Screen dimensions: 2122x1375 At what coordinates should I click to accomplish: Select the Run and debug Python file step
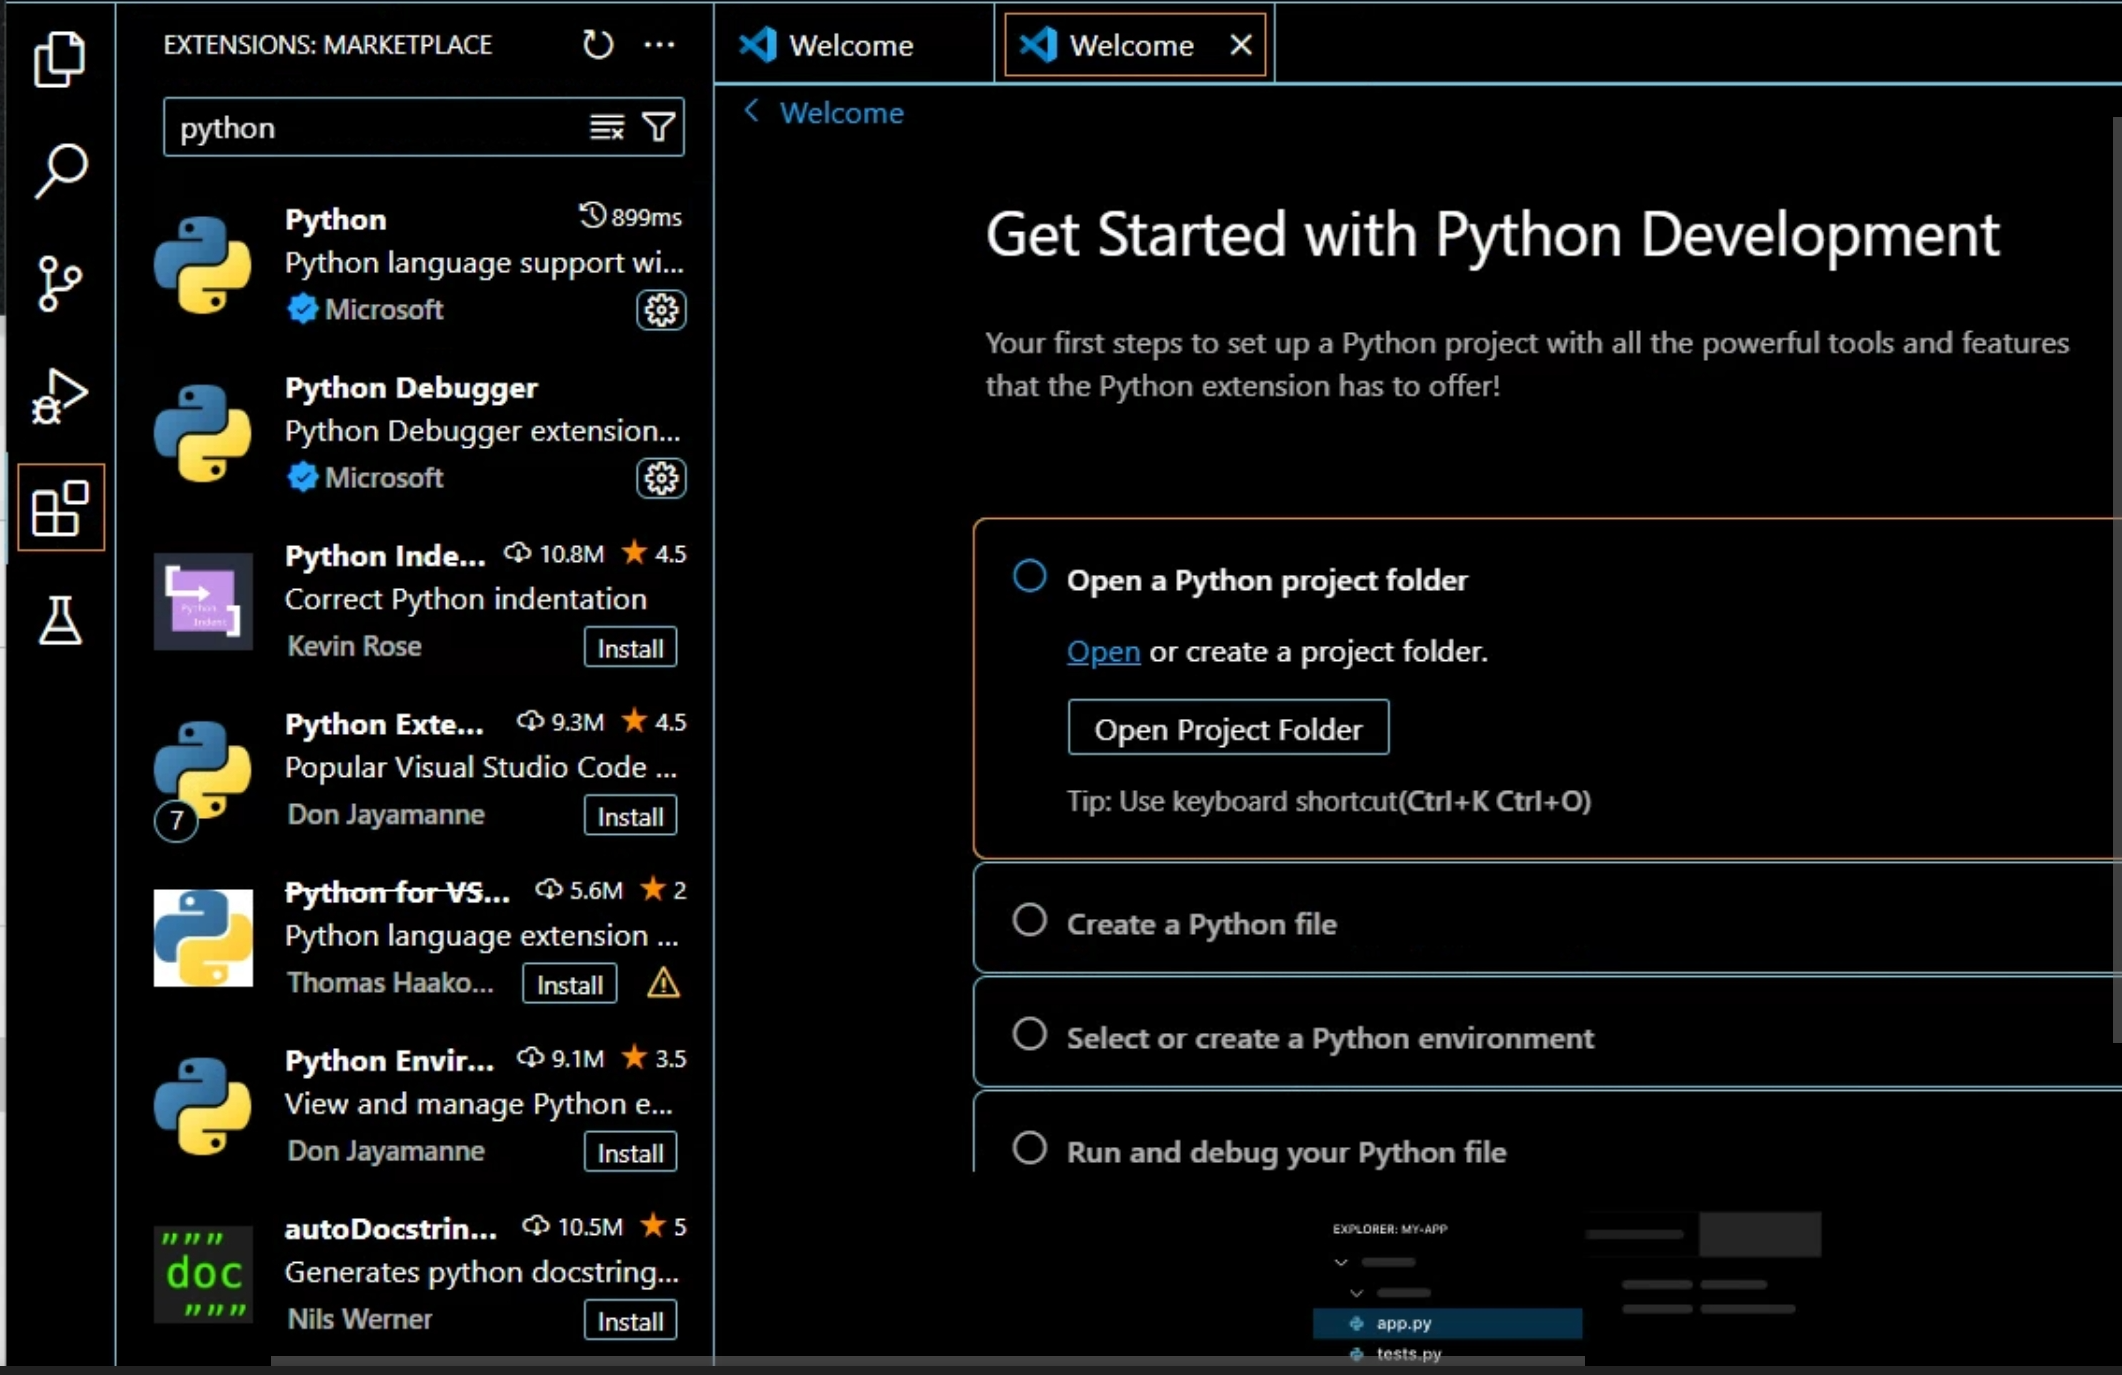pyautogui.click(x=1285, y=1151)
